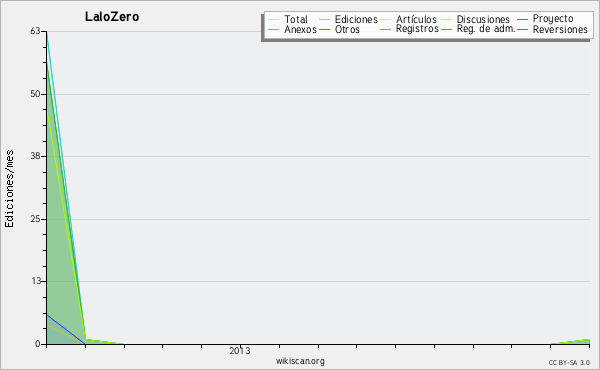Click the Ediciones/mes axis label
Viewport: 600px width, 370px height.
tap(9, 189)
